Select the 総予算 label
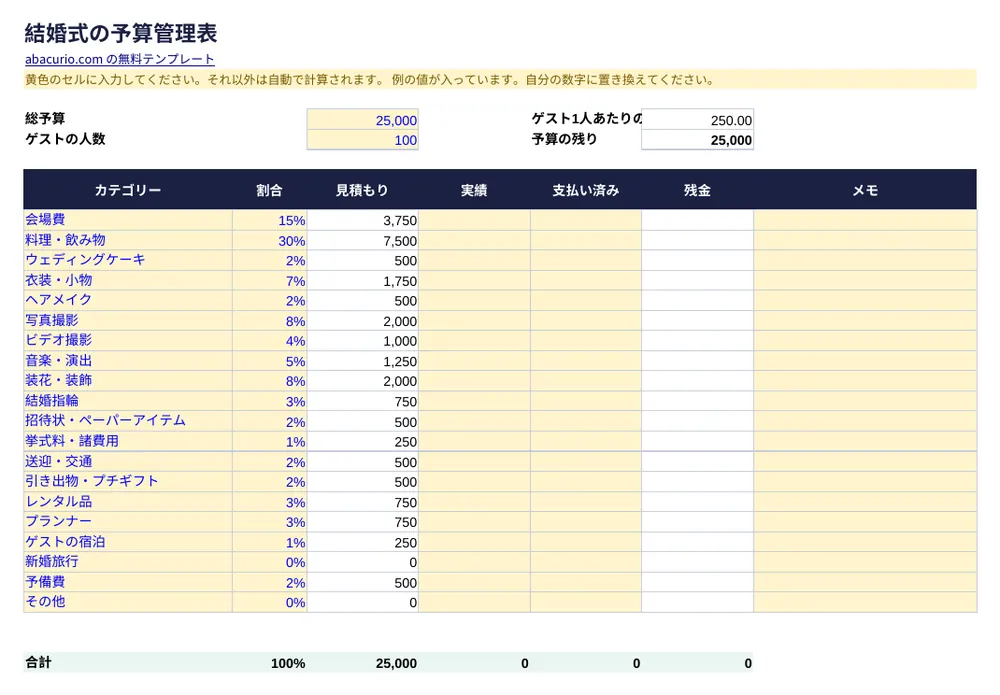The width and height of the screenshot is (1000, 695). click(45, 119)
